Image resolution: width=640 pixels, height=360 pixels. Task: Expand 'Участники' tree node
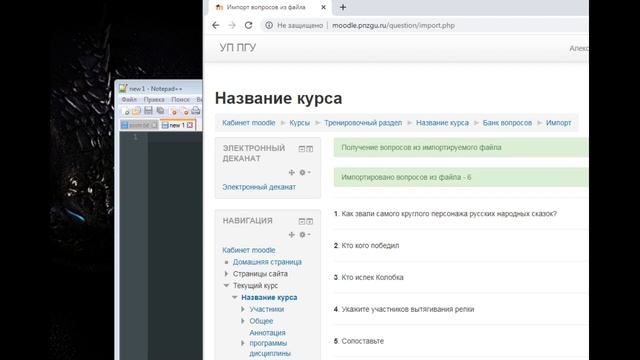(243, 309)
